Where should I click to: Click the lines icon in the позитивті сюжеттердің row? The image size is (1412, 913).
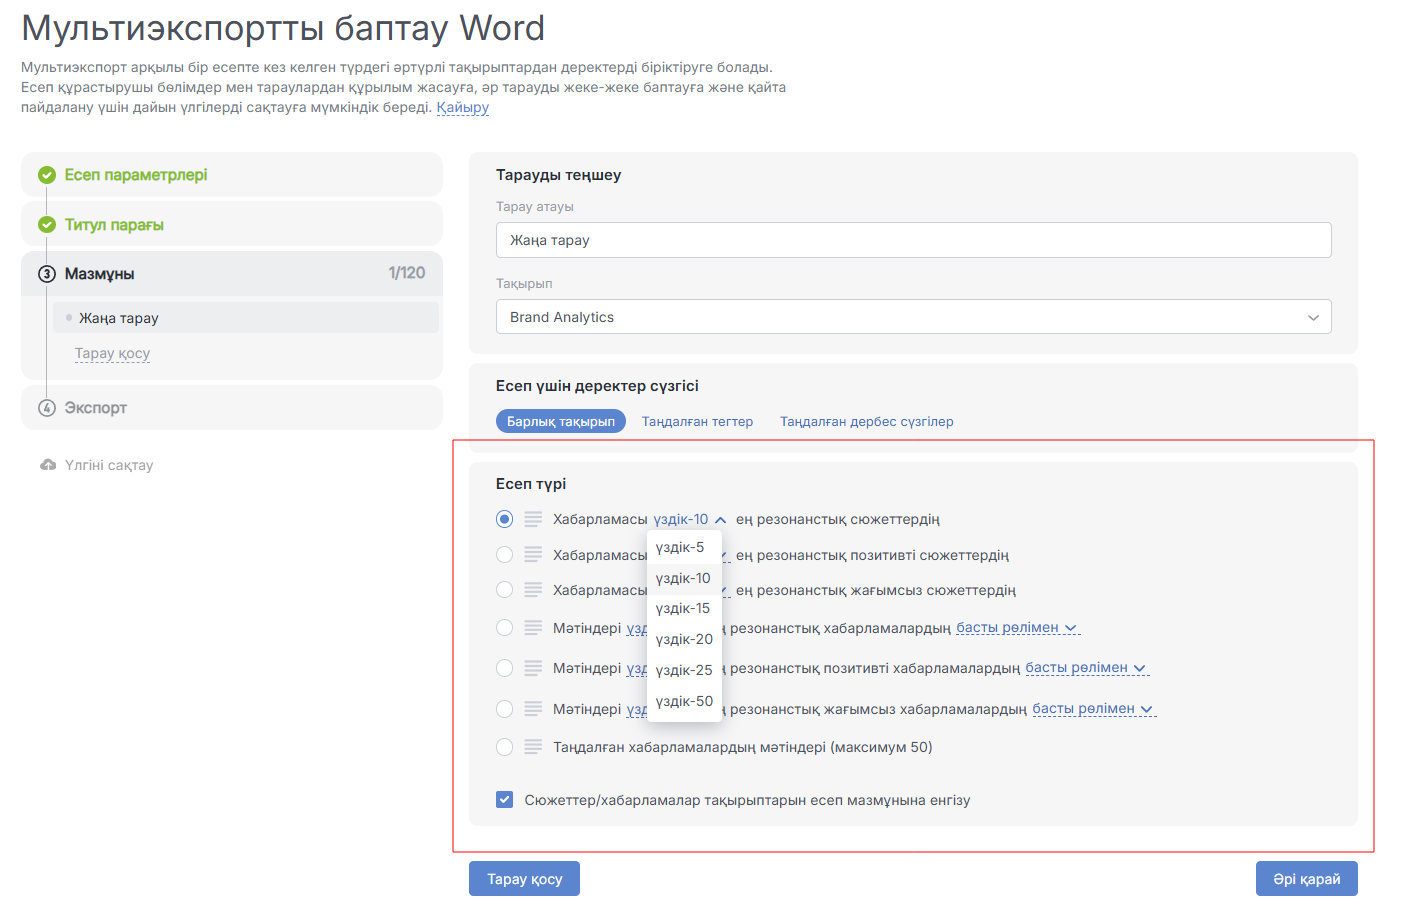coord(533,555)
